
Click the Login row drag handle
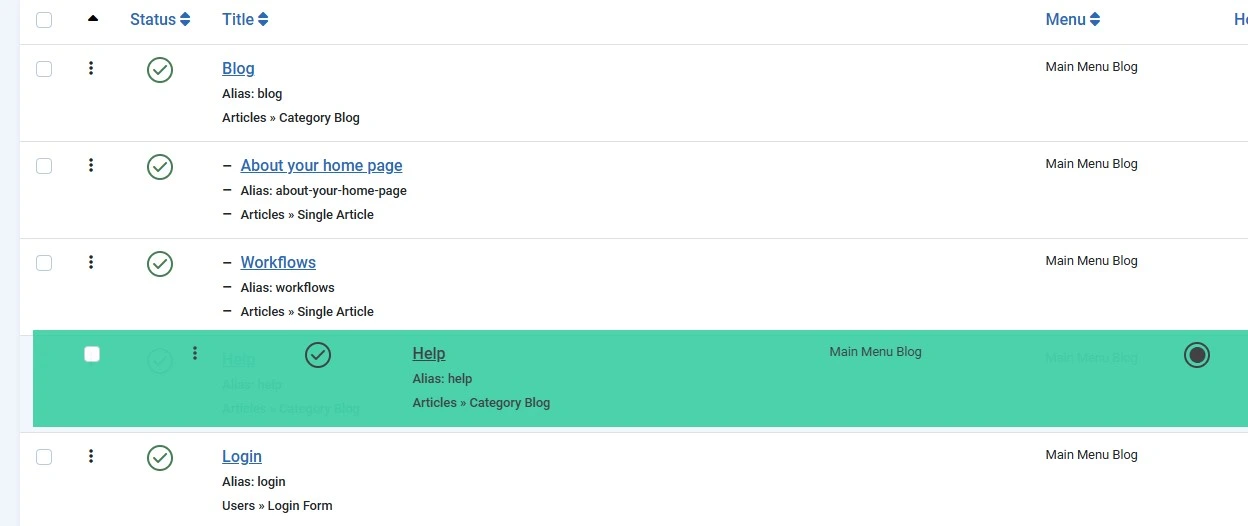91,456
